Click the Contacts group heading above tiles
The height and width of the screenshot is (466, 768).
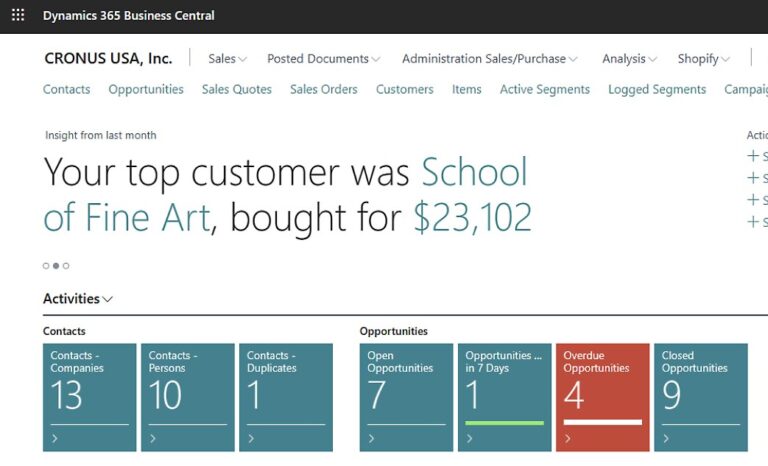pyautogui.click(x=64, y=331)
